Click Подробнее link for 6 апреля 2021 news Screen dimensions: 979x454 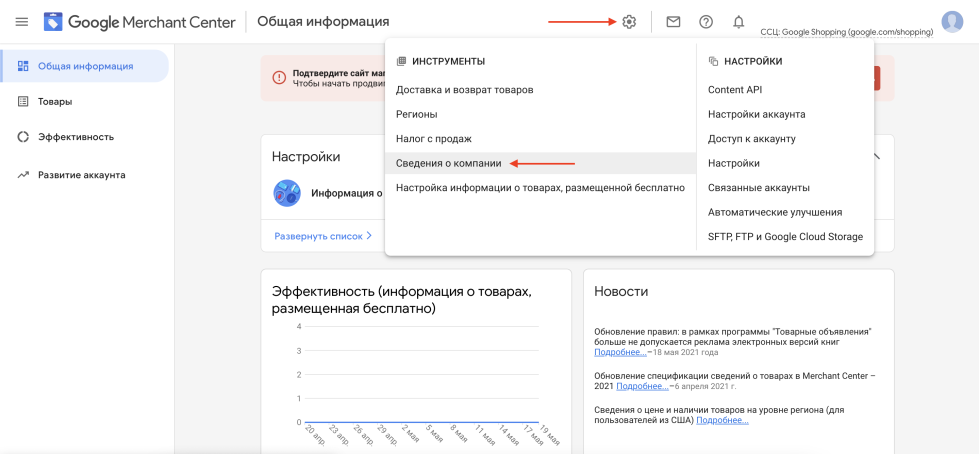[642, 386]
